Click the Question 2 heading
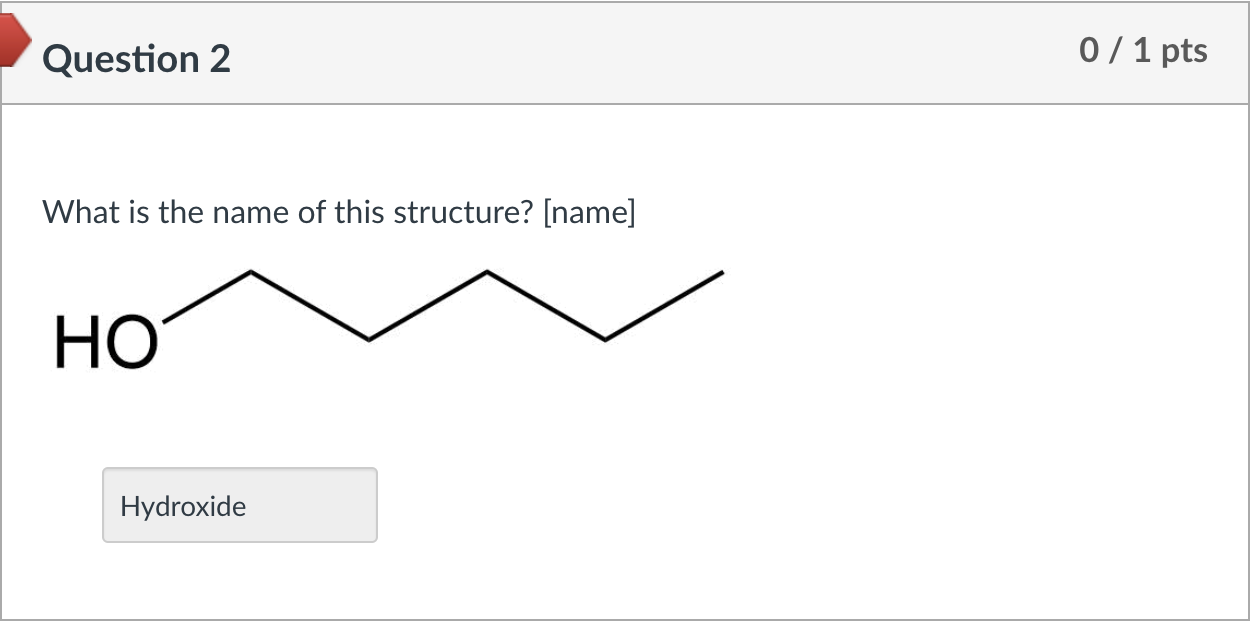The height and width of the screenshot is (622, 1250). 137,59
